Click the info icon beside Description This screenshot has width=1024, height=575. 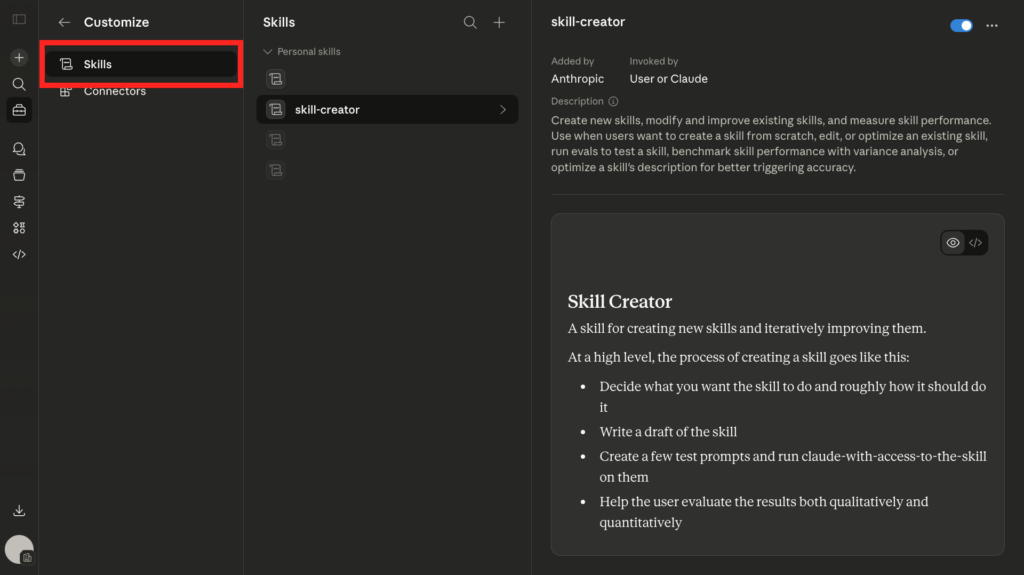coord(613,101)
